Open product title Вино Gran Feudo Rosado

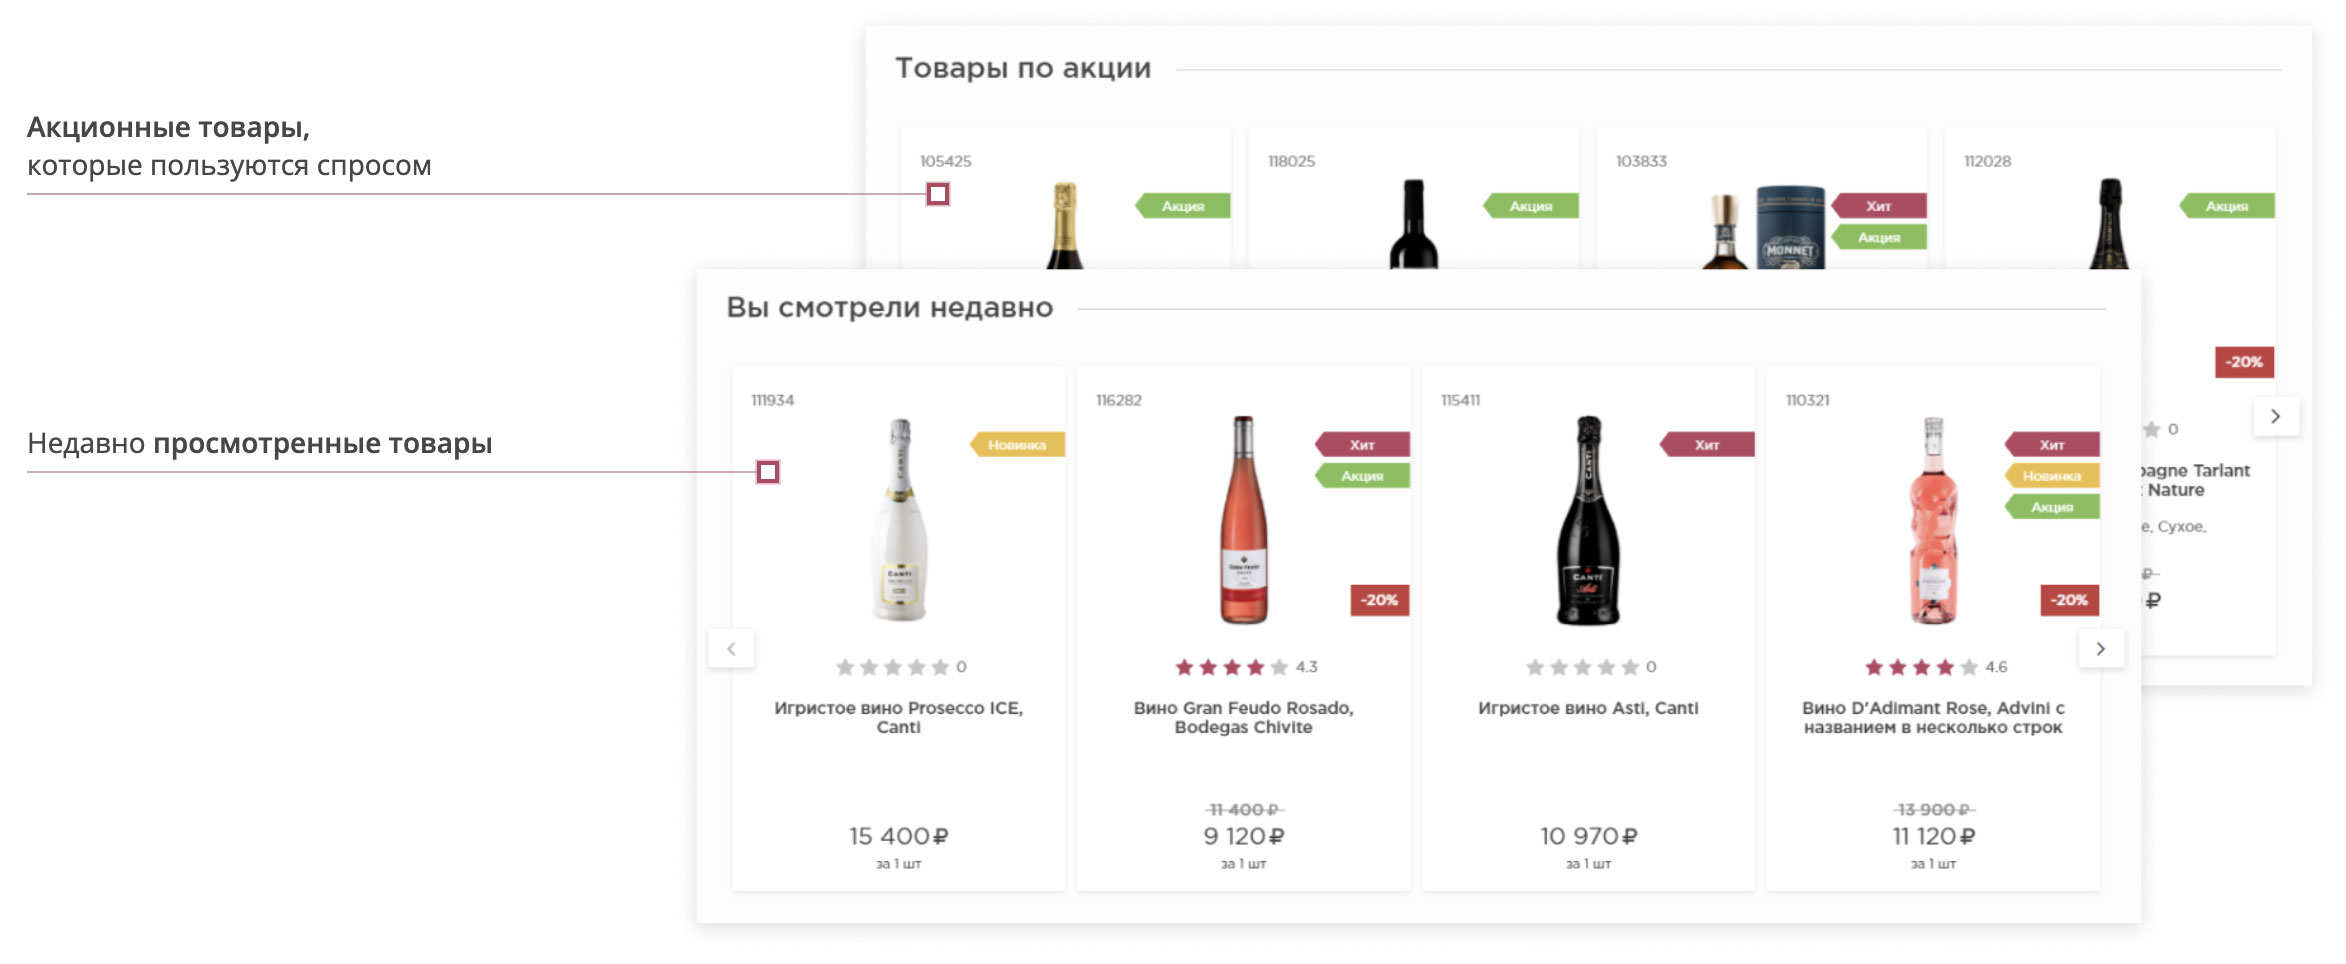[1243, 717]
